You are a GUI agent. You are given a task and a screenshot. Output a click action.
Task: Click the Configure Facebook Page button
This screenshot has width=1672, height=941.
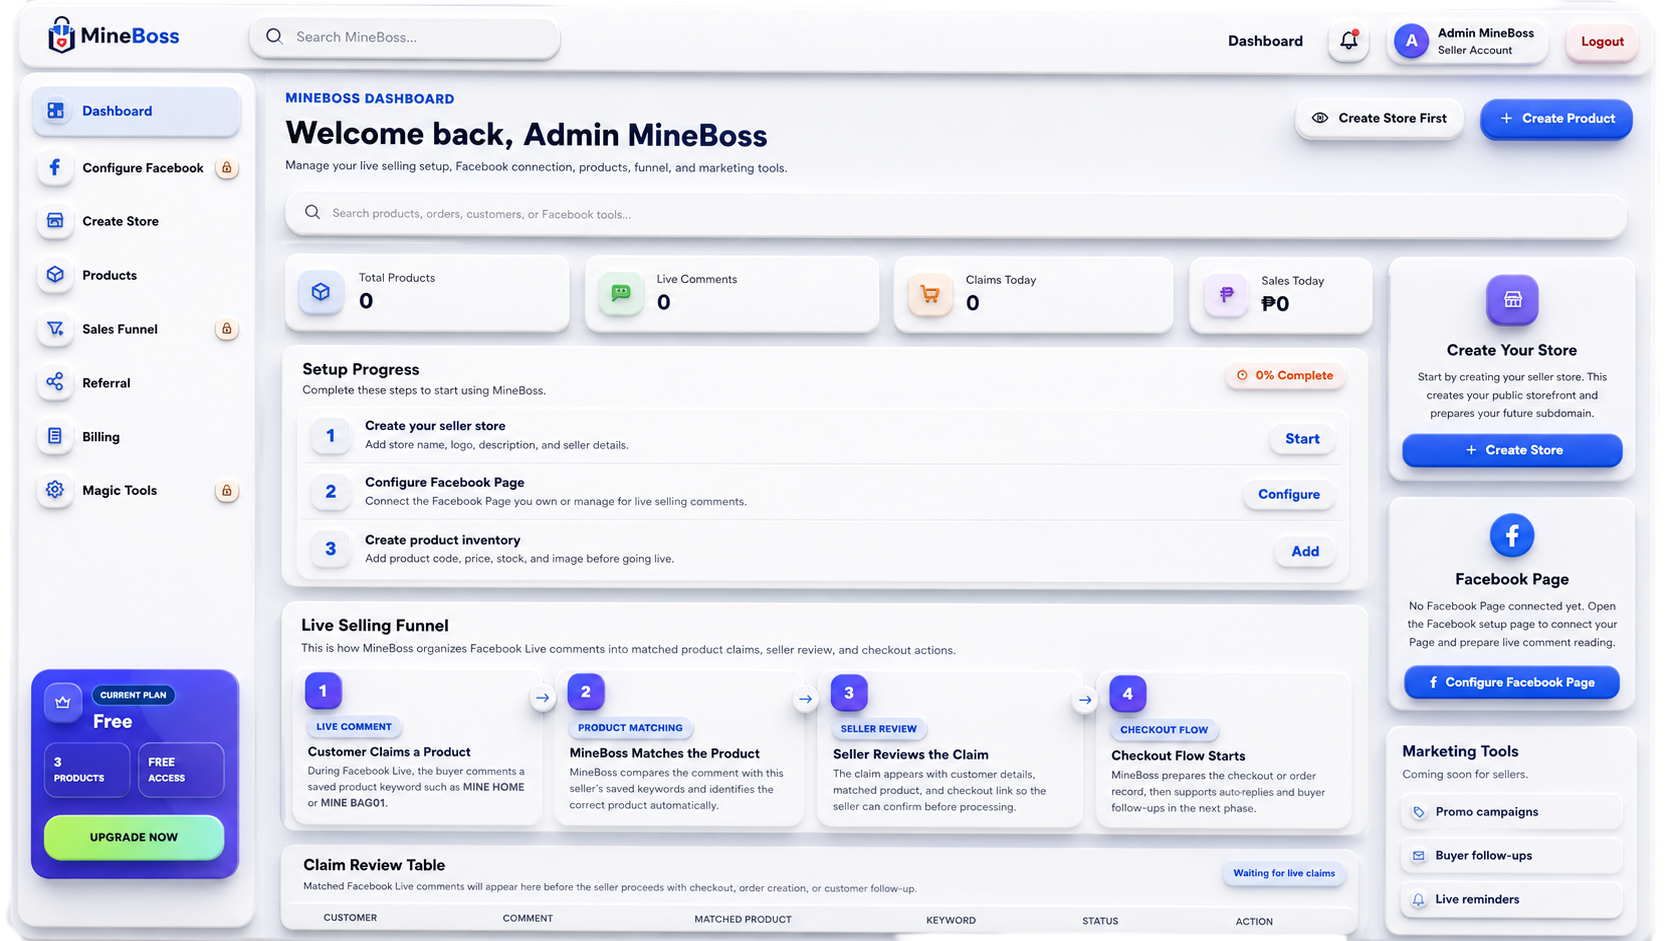tap(1512, 682)
